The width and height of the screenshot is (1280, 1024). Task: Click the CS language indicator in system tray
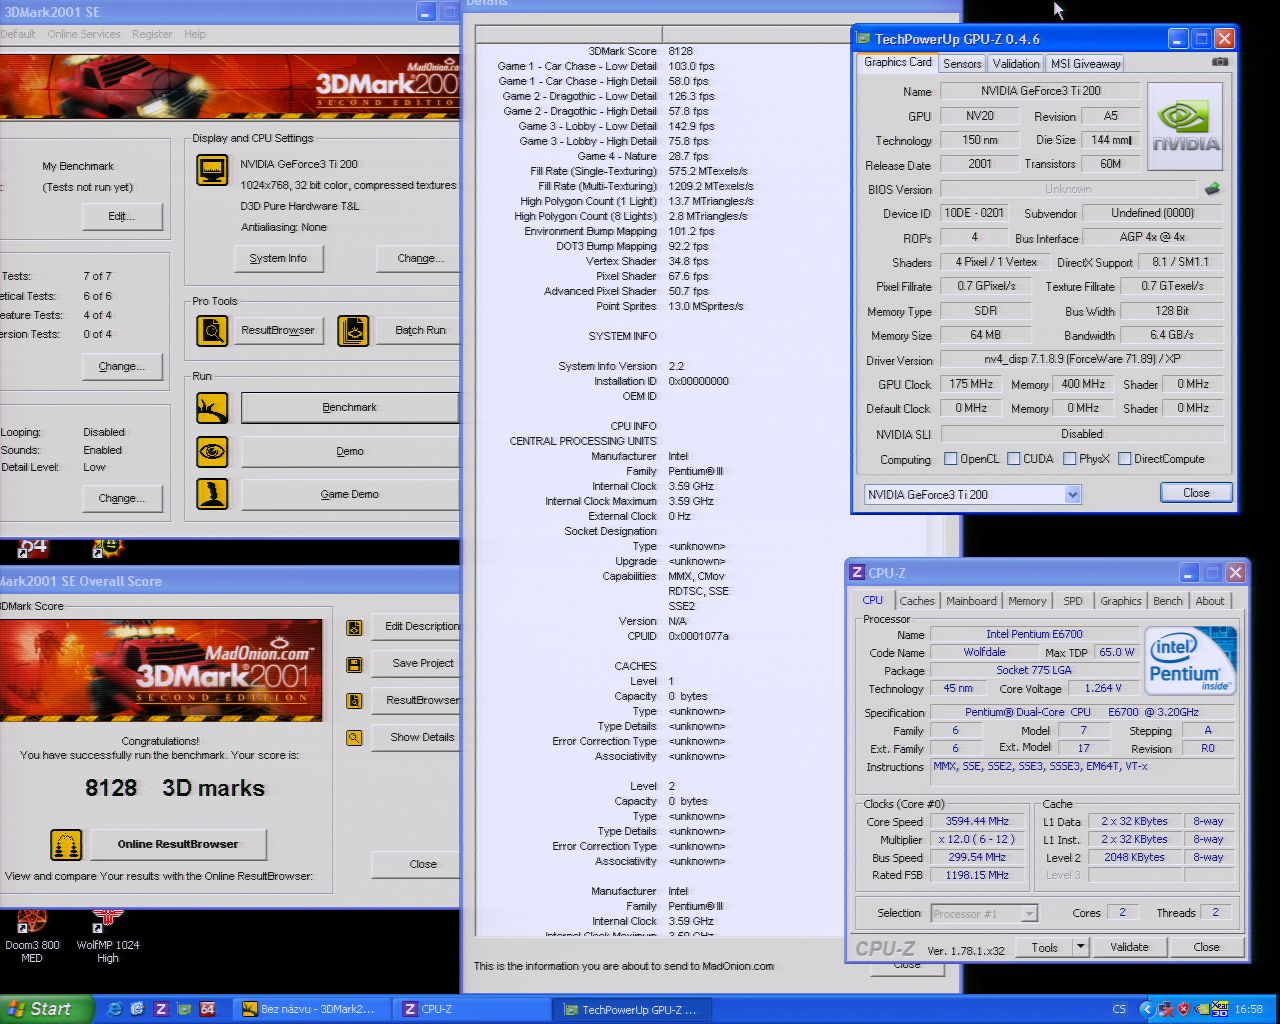pos(1119,1010)
